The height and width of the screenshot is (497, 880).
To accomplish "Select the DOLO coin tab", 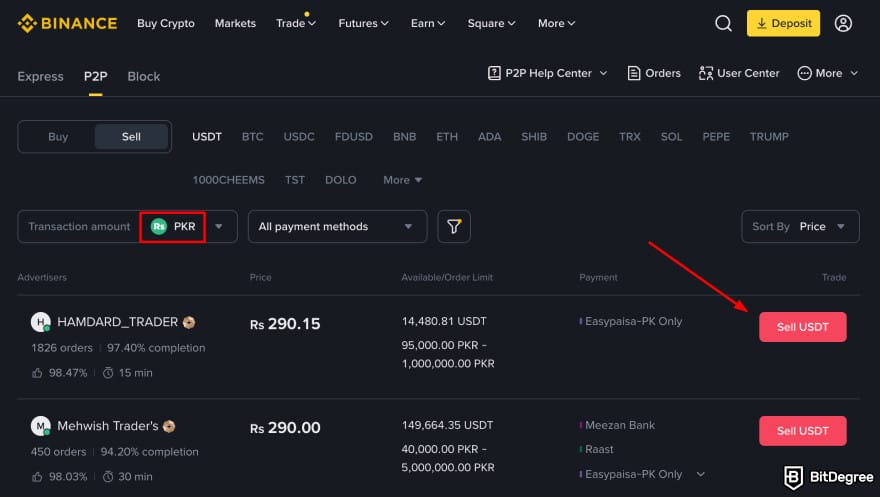I will (x=341, y=180).
